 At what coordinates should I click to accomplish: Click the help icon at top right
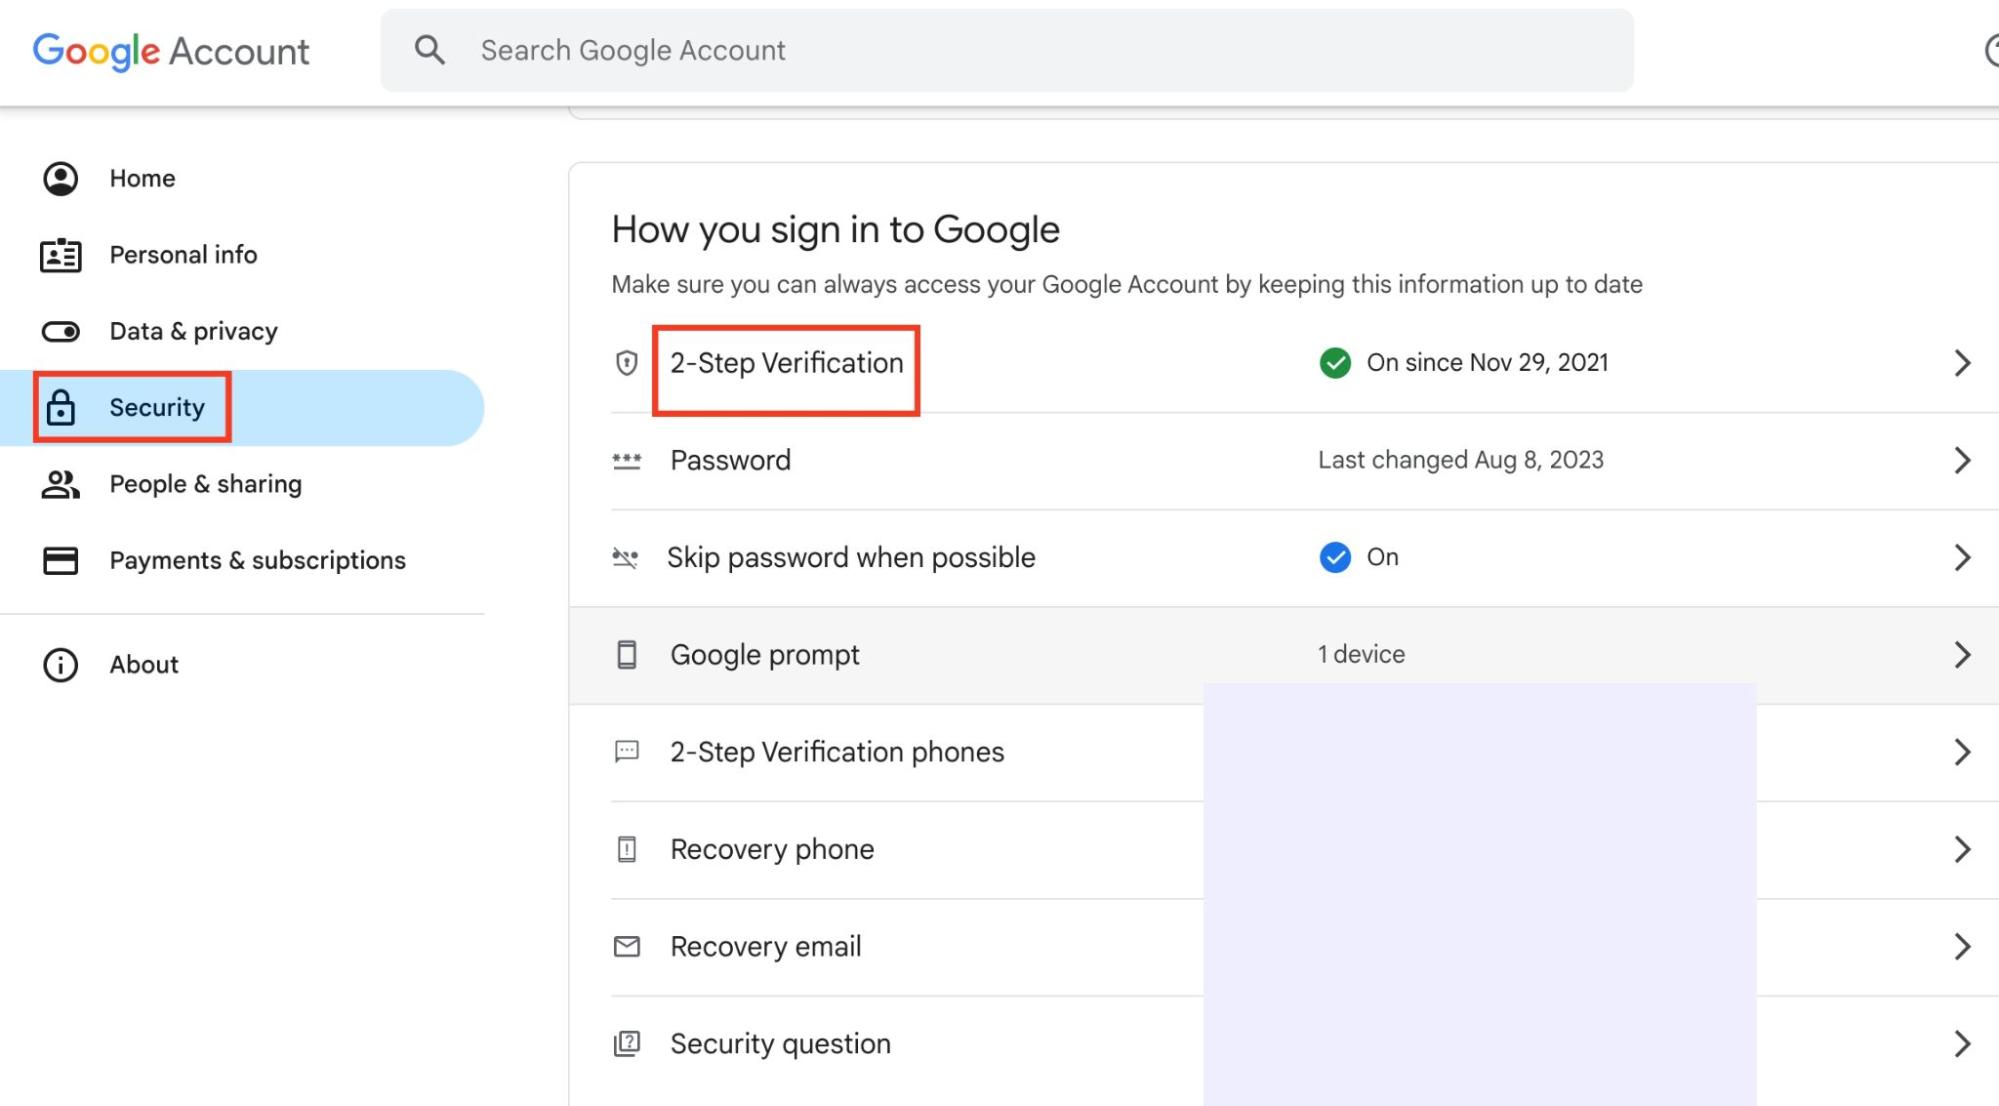(1990, 50)
